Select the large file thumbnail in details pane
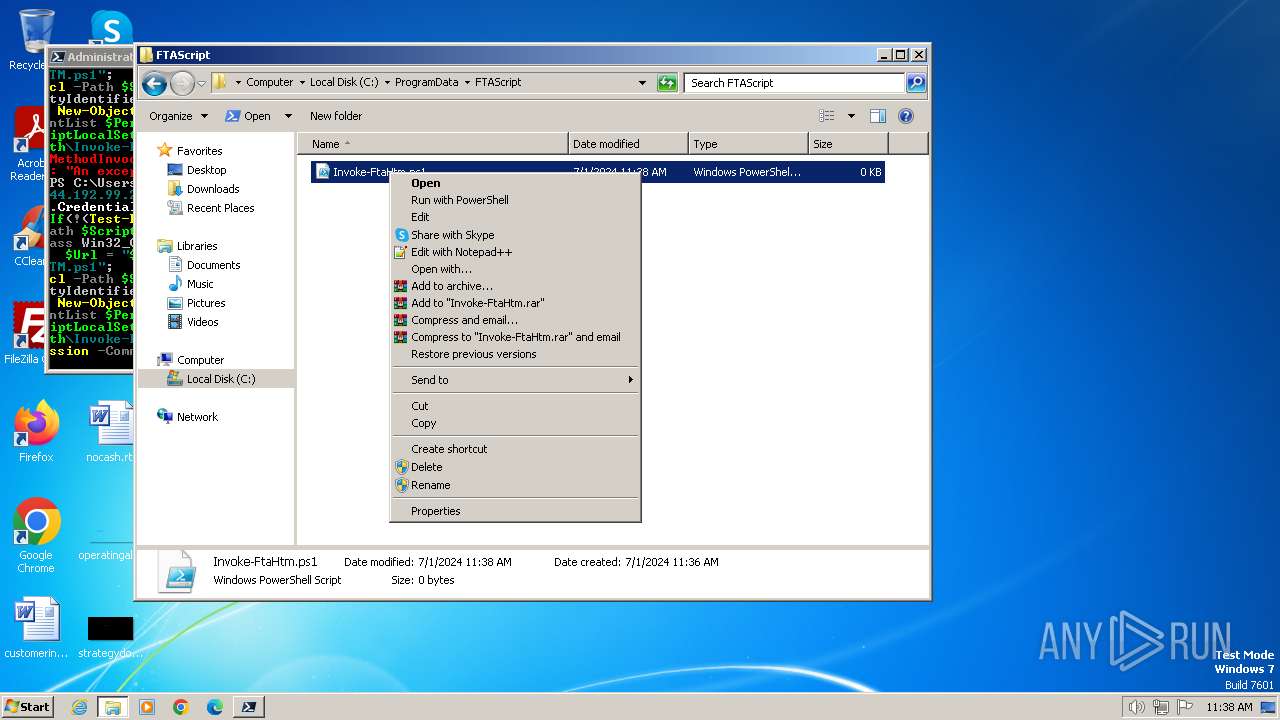Screen dimensions: 1280x720 coord(177,571)
